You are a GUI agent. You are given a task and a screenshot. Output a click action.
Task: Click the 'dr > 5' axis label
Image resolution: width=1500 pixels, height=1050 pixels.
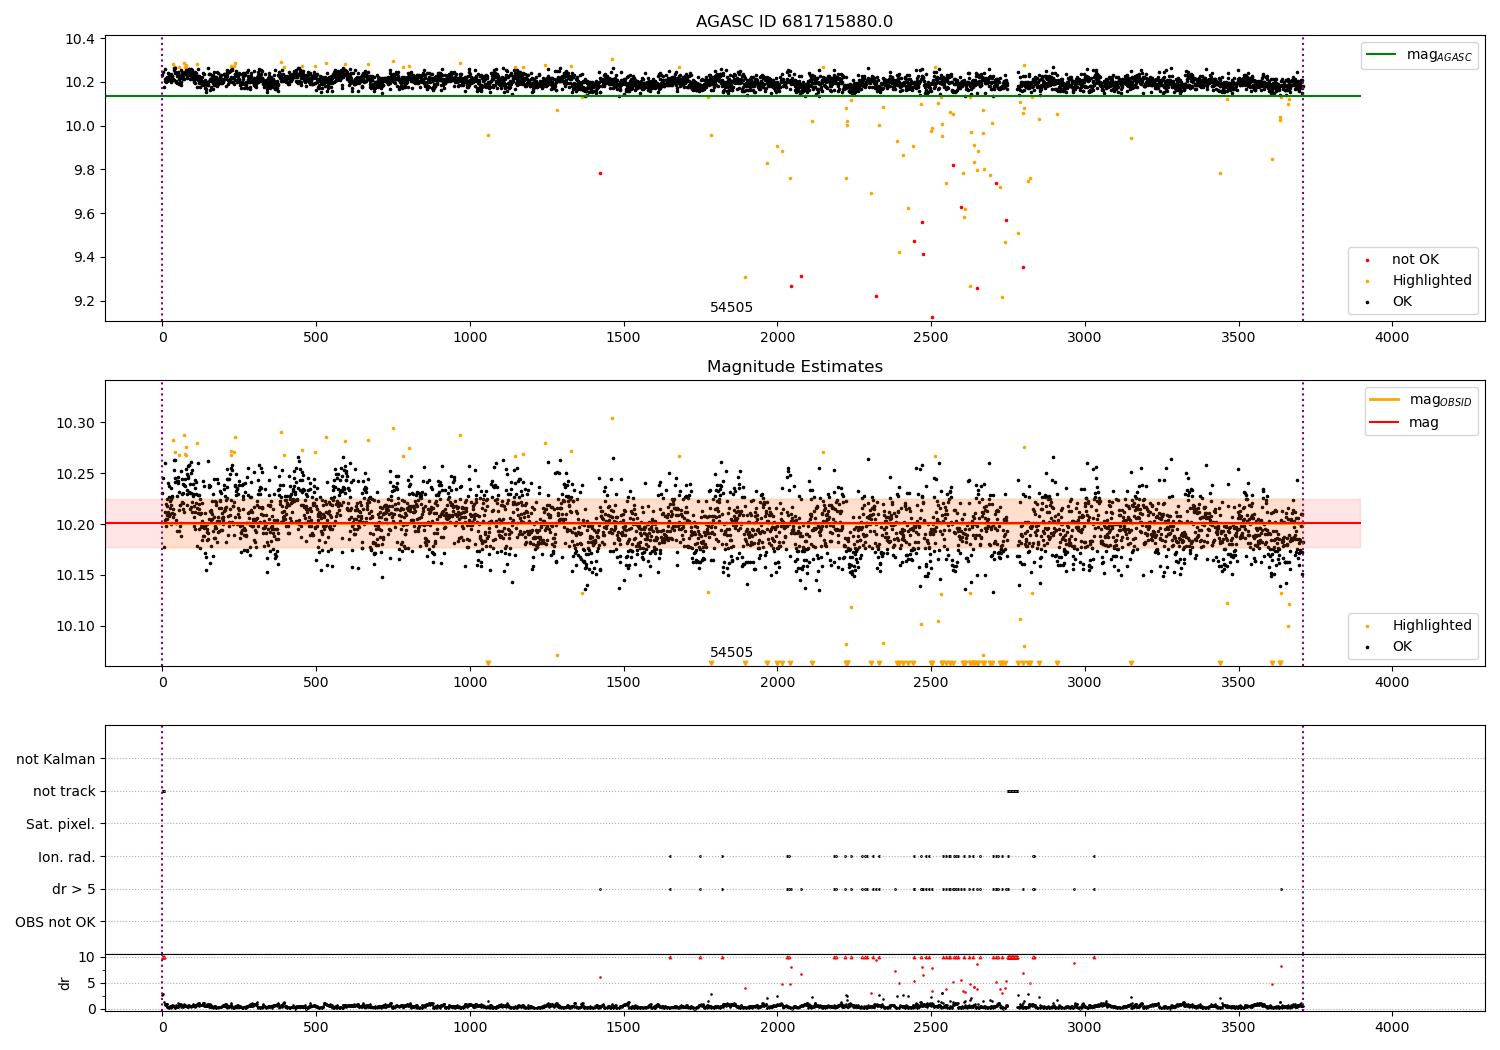click(74, 889)
